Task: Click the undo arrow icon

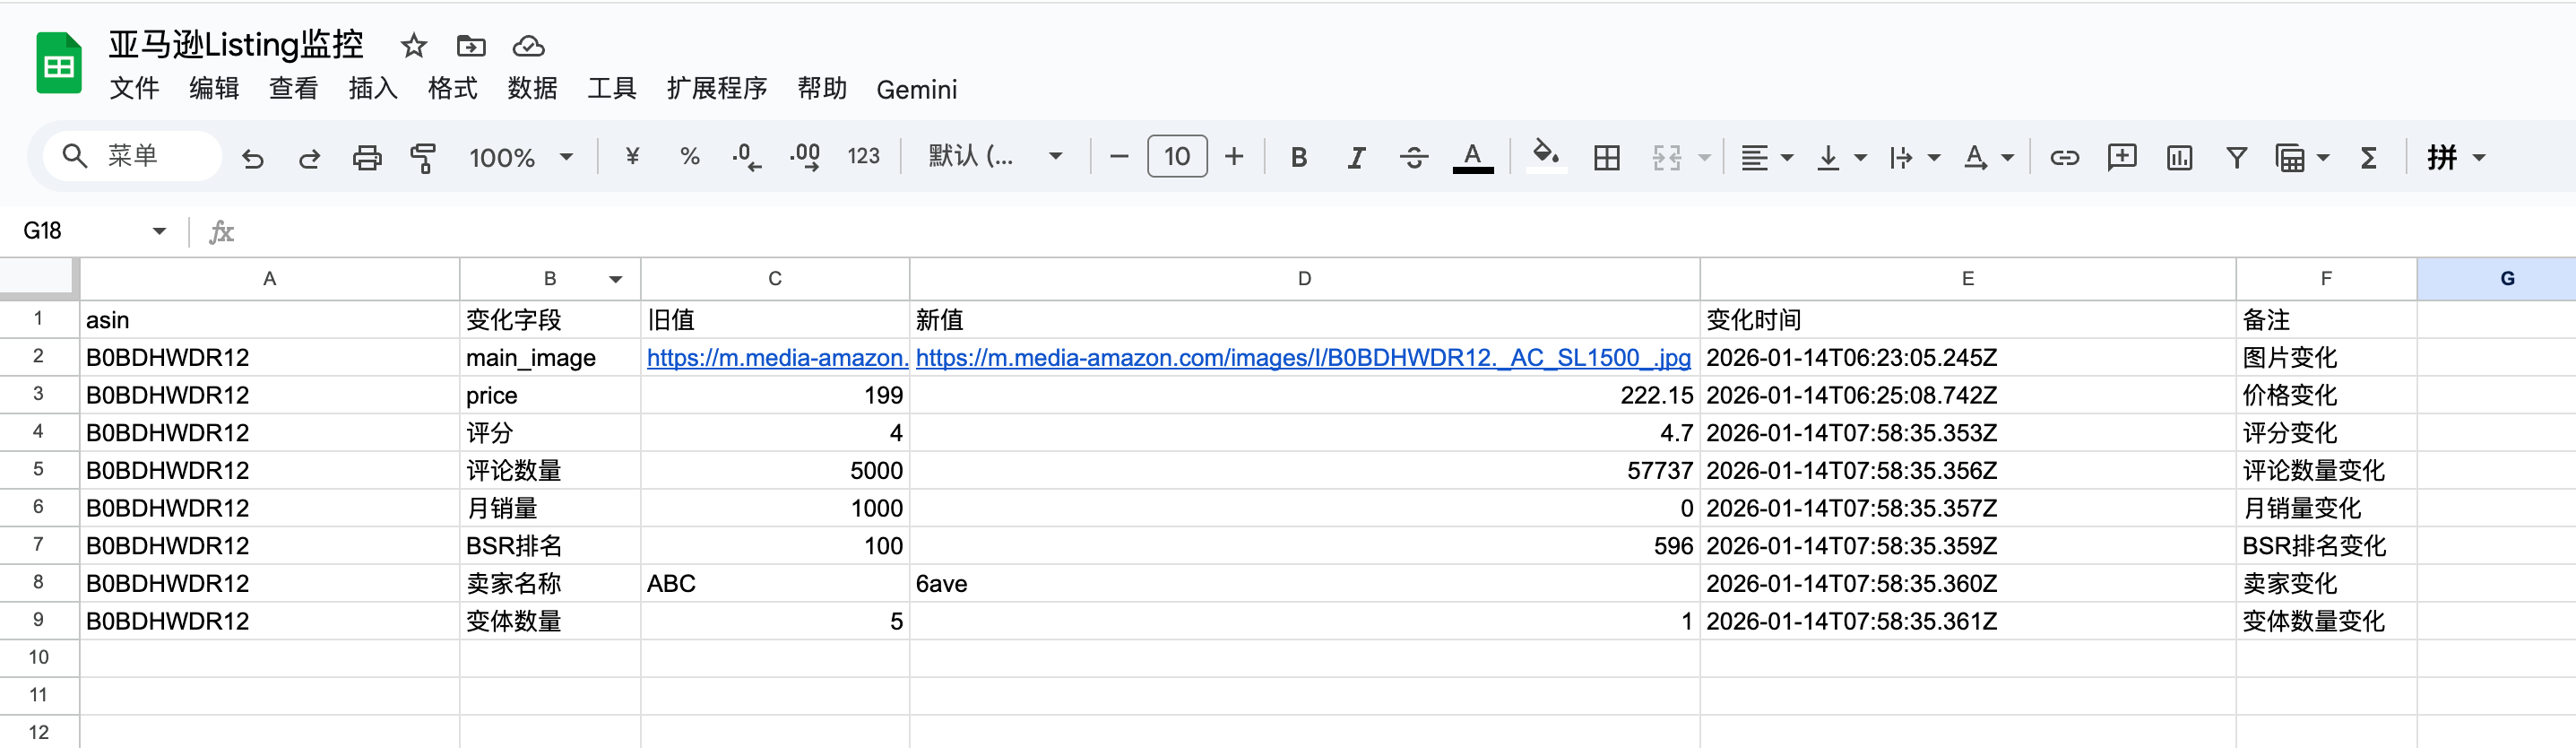Action: [x=252, y=157]
